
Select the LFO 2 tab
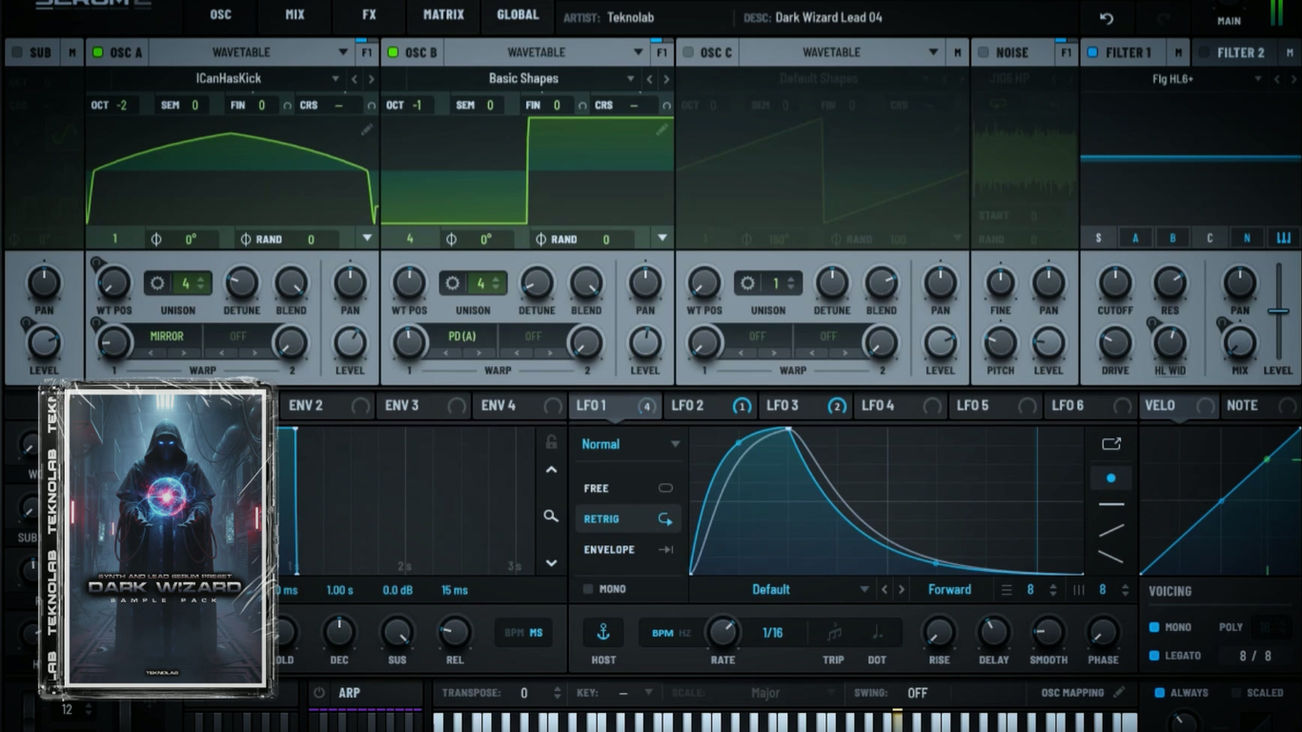(710, 405)
